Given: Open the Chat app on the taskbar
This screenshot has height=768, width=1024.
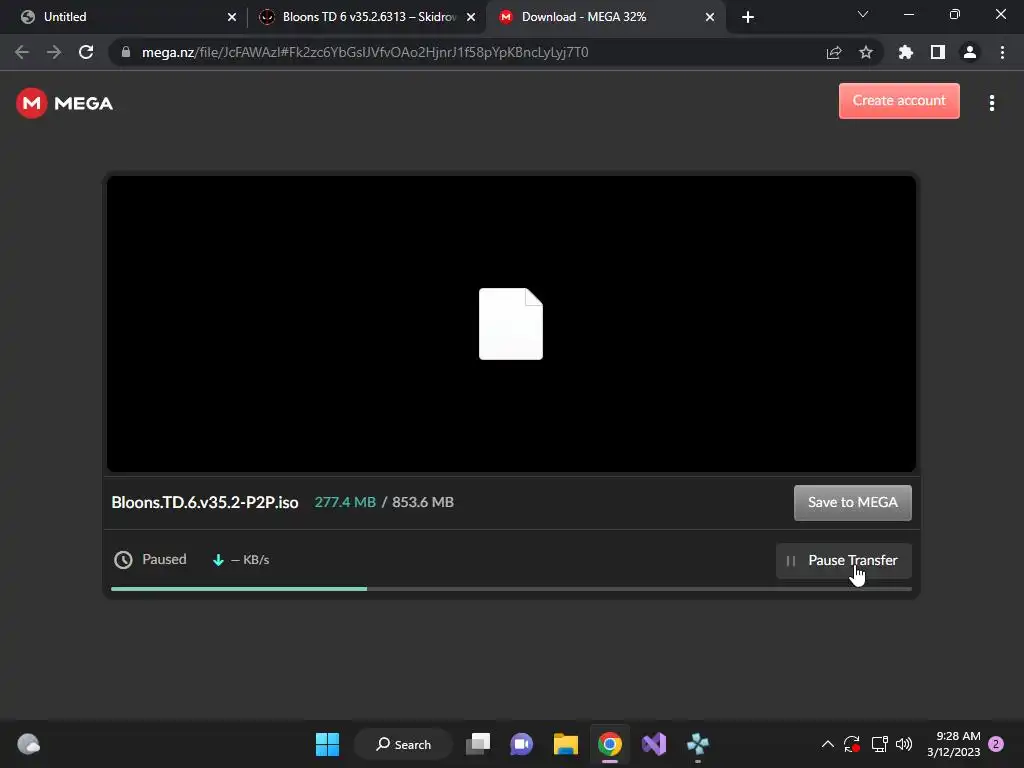Looking at the screenshot, I should tap(521, 744).
